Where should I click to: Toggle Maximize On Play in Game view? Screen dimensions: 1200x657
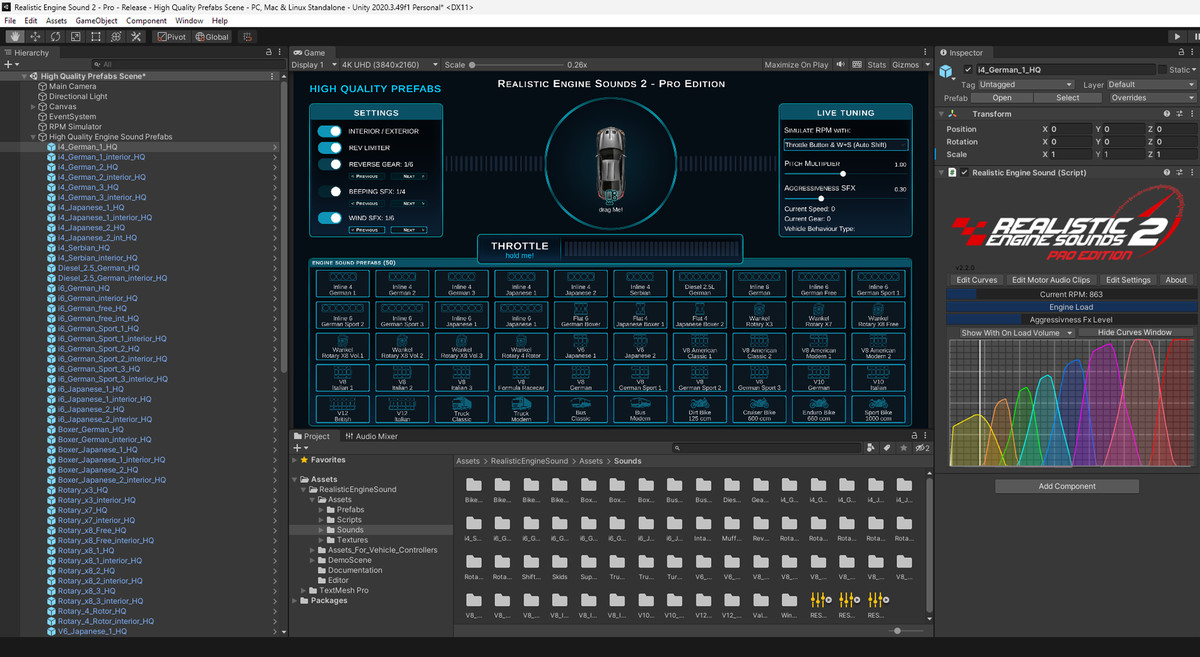click(x=796, y=64)
